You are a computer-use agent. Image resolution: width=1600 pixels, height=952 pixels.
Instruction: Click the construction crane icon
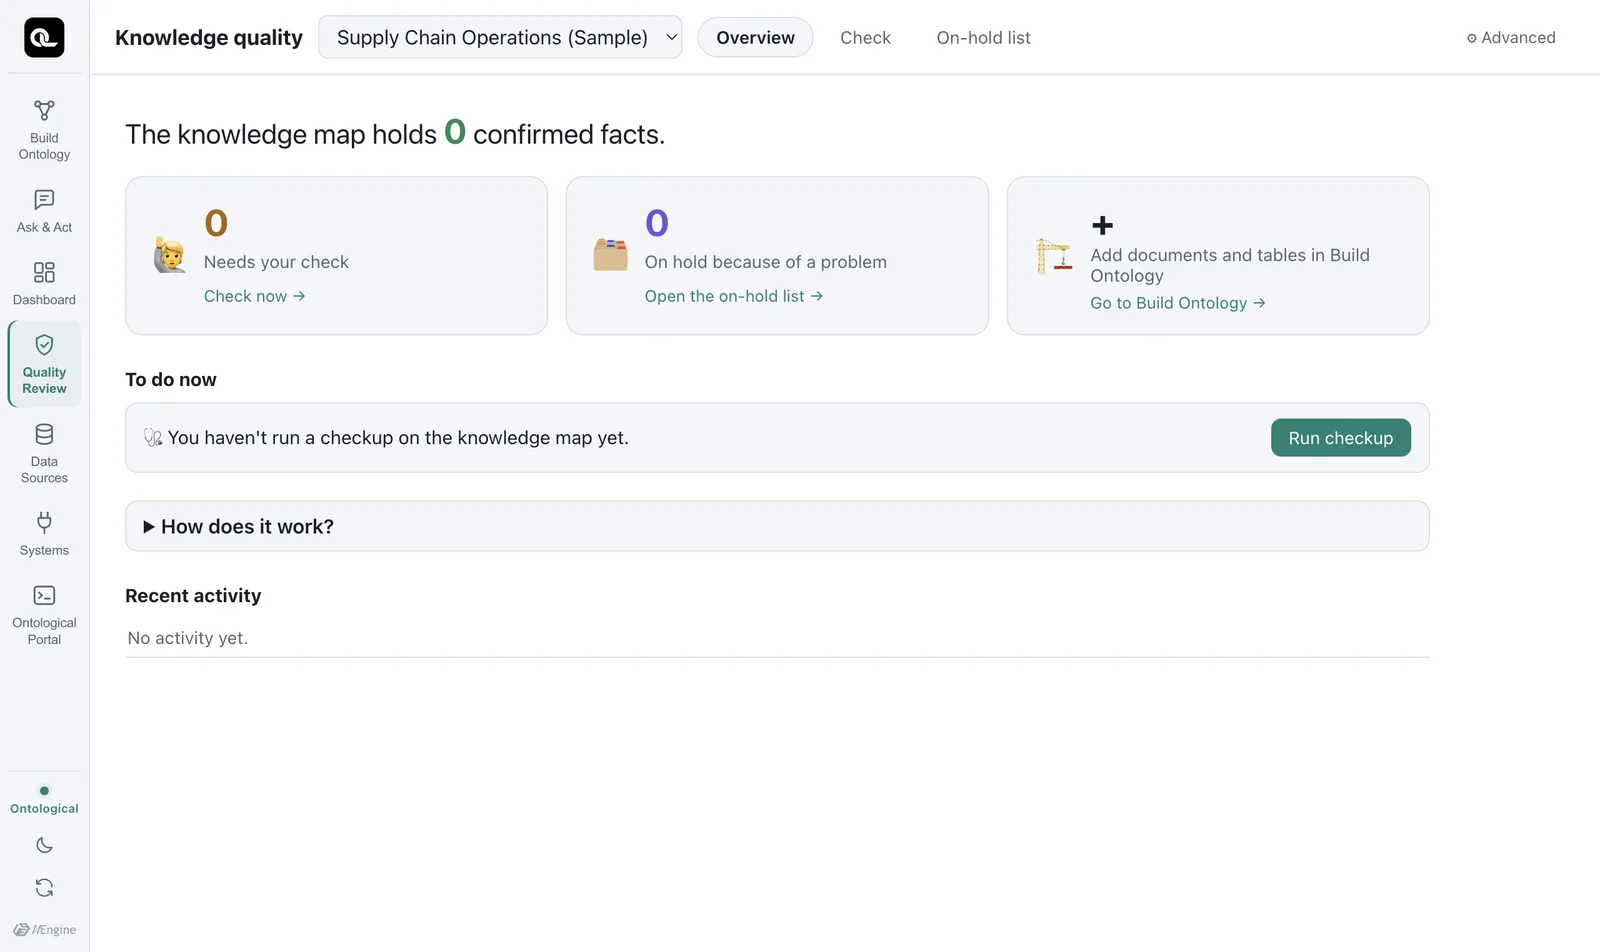1053,256
